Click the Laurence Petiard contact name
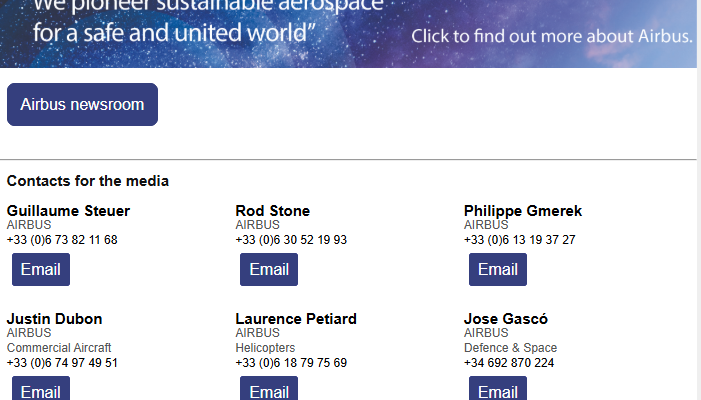This screenshot has height=400, width=701. tap(296, 319)
